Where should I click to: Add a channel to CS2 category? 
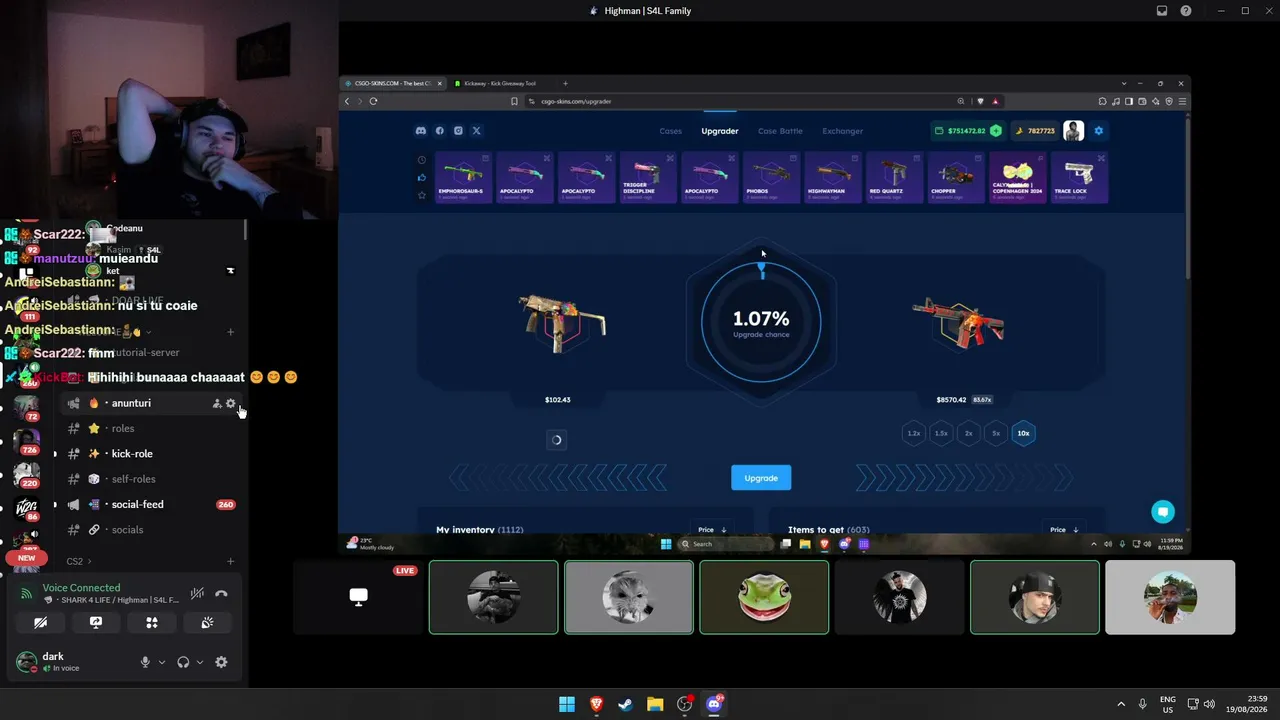pyautogui.click(x=231, y=561)
